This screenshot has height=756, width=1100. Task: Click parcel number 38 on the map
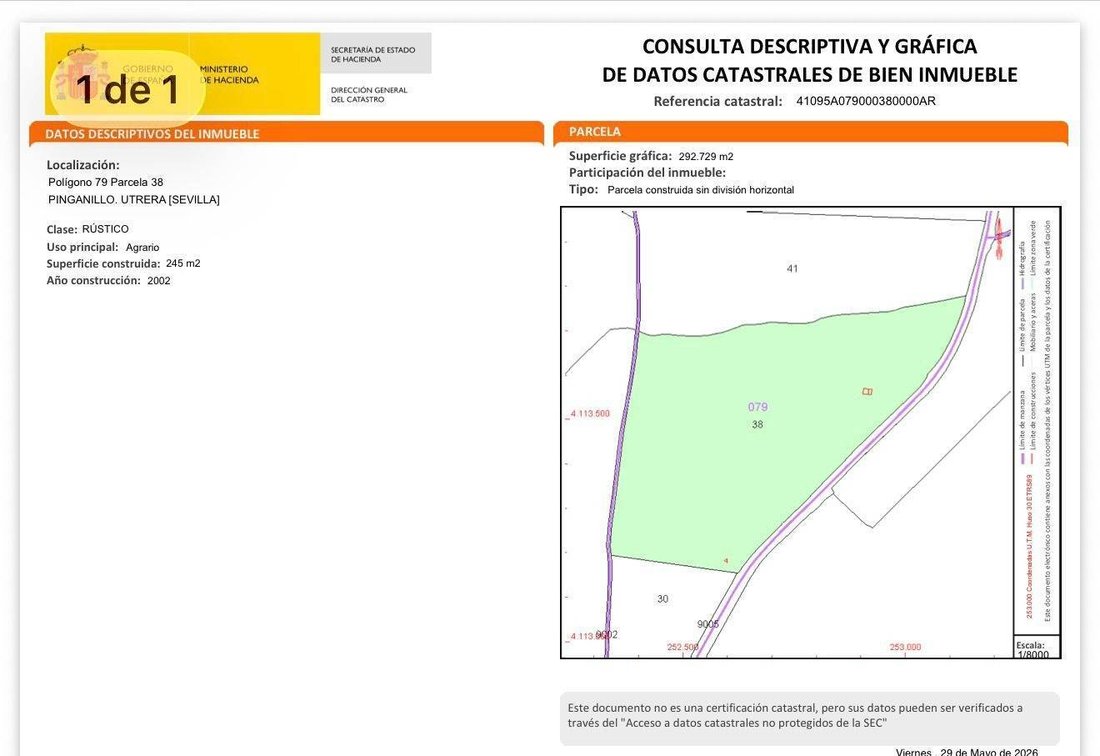tap(758, 424)
